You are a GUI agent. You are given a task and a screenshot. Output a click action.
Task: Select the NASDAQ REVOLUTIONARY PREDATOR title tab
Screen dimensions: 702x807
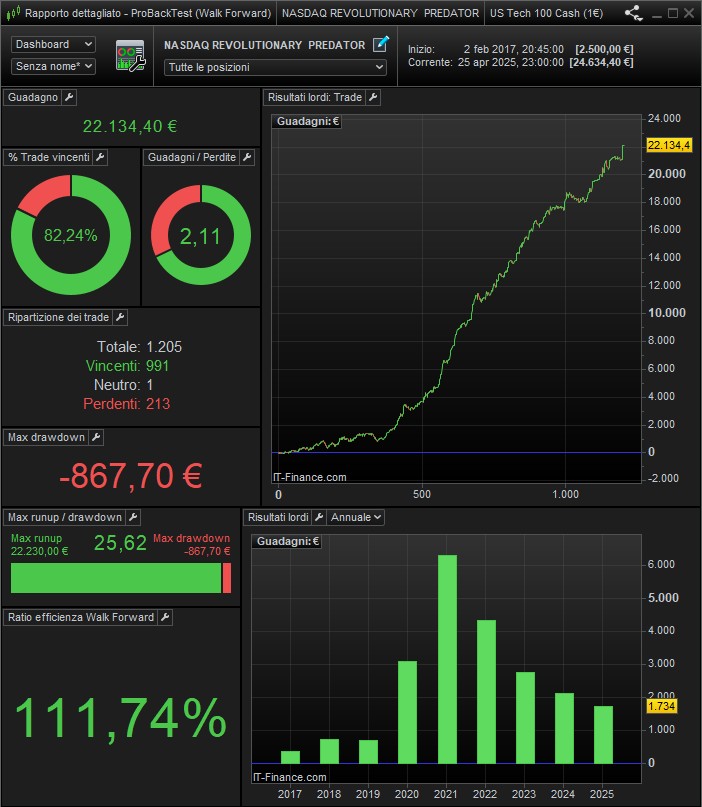(x=380, y=13)
